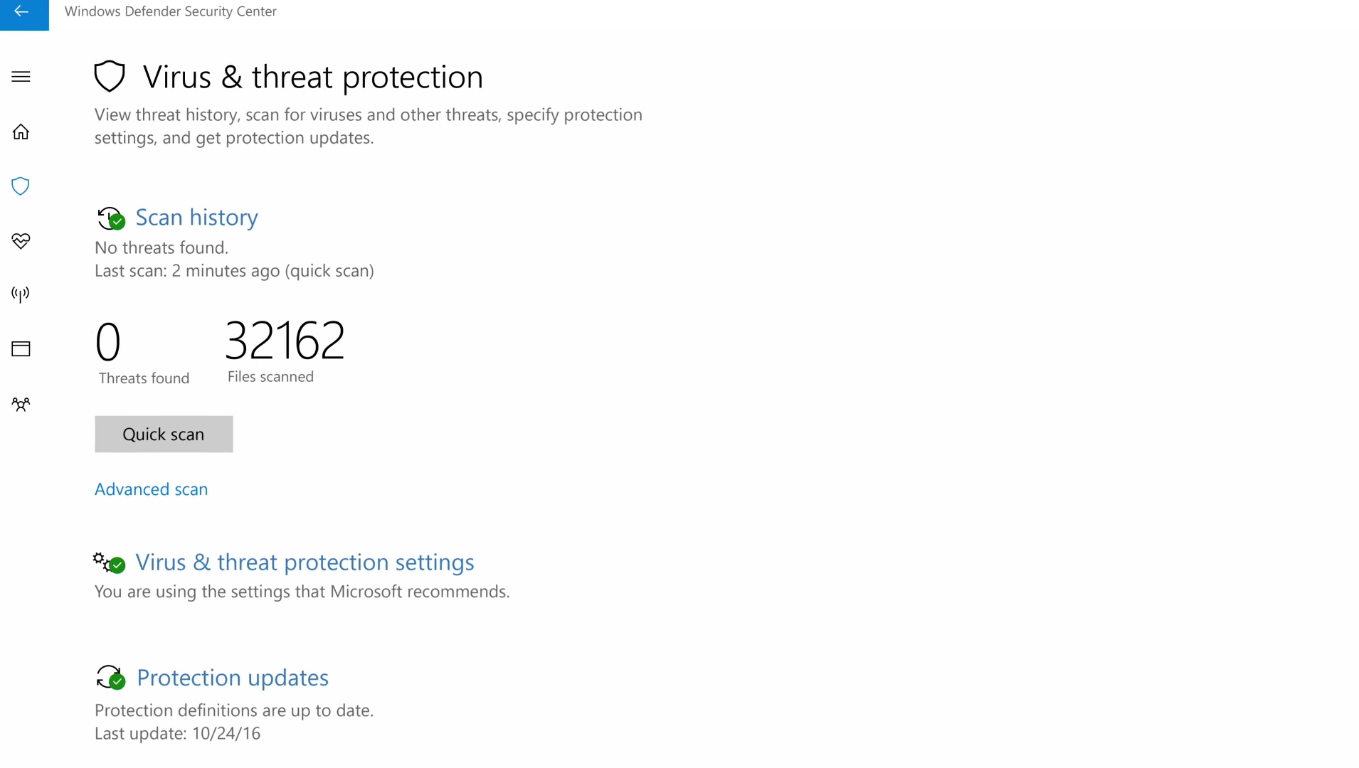Open Virus & threat protection settings

tap(304, 562)
